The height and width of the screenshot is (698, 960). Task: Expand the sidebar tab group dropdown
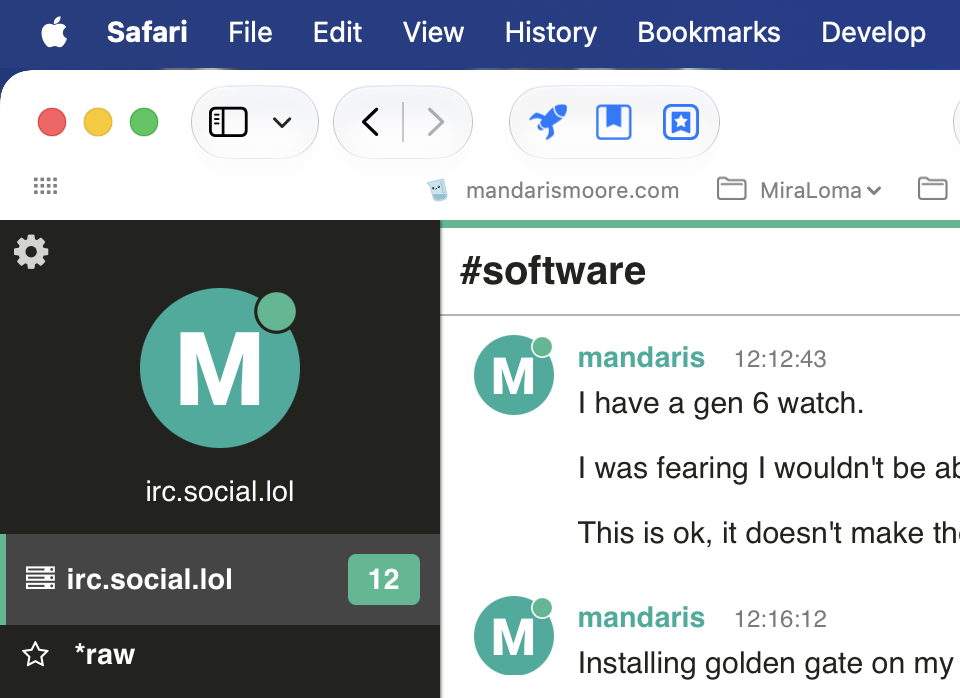[282, 122]
